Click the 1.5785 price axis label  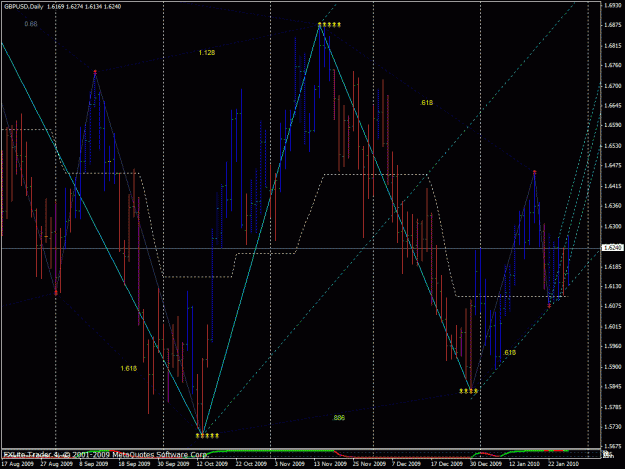(613, 407)
